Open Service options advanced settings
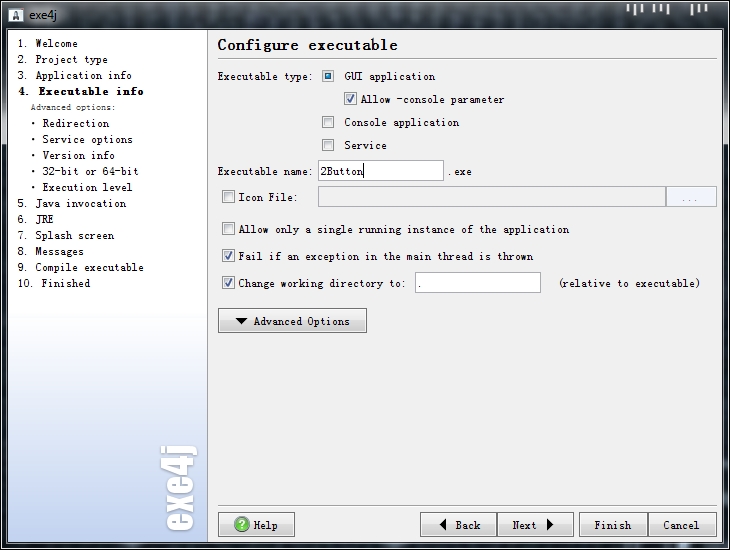The width and height of the screenshot is (730, 550). point(88,139)
